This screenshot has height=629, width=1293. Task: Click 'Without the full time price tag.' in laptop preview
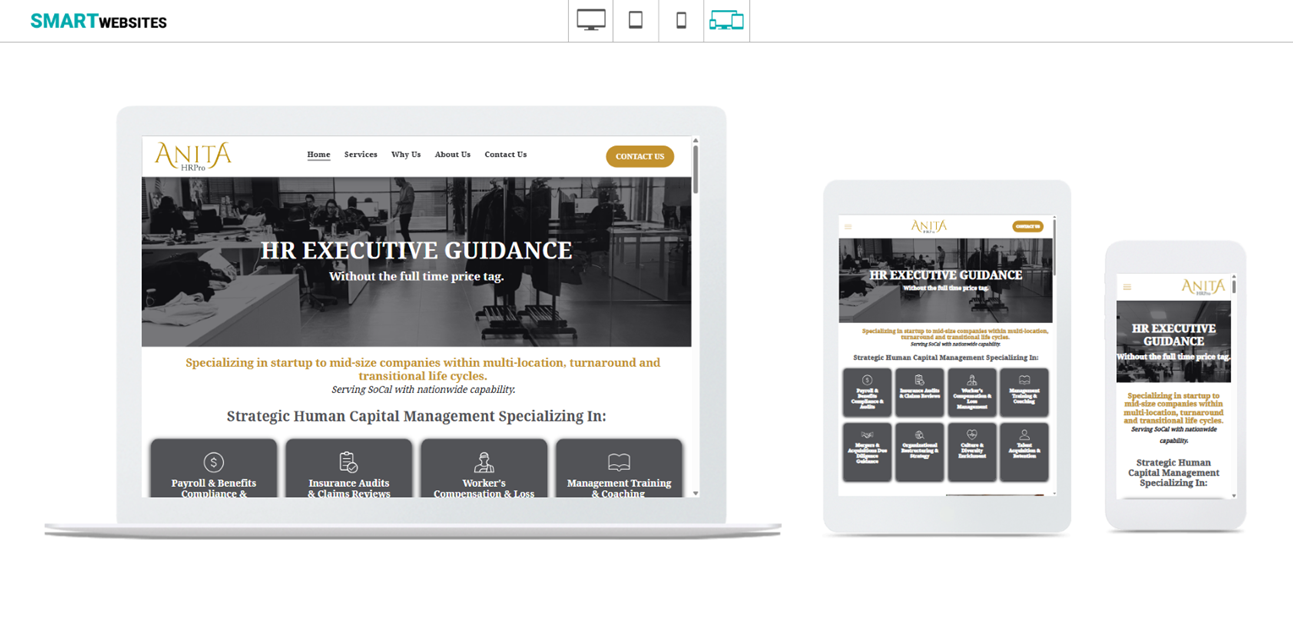417,276
